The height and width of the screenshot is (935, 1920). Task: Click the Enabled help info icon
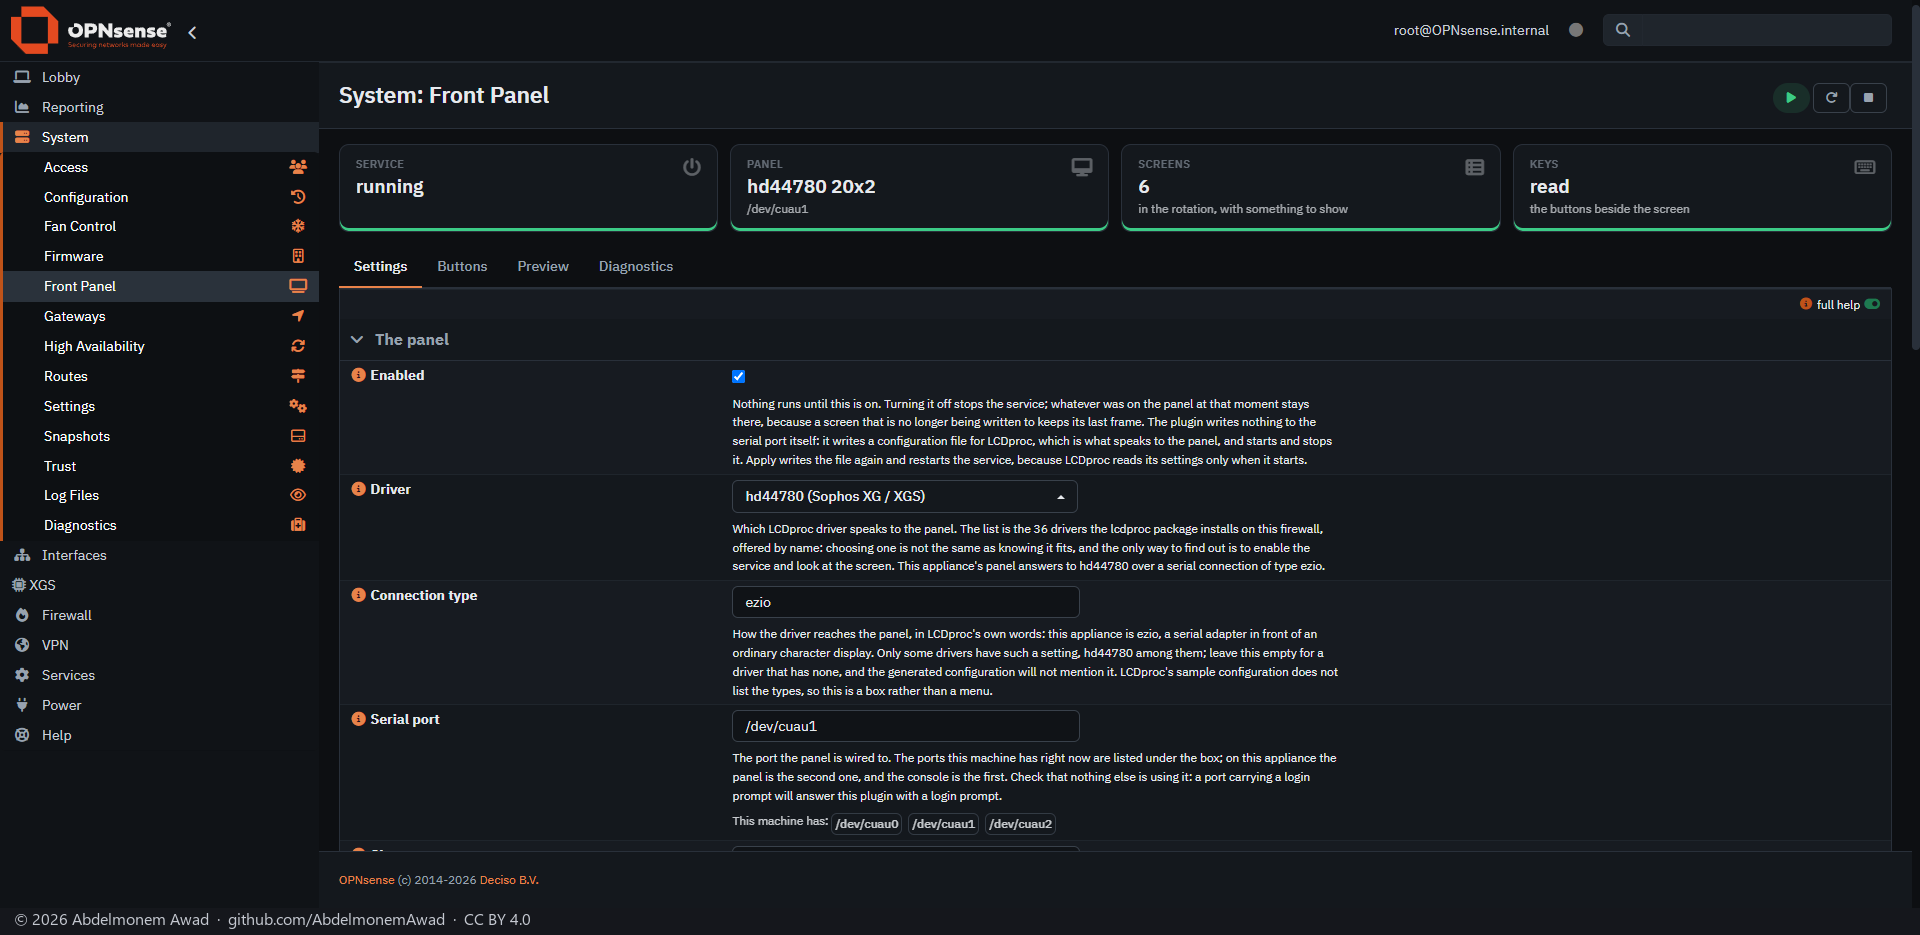[358, 375]
